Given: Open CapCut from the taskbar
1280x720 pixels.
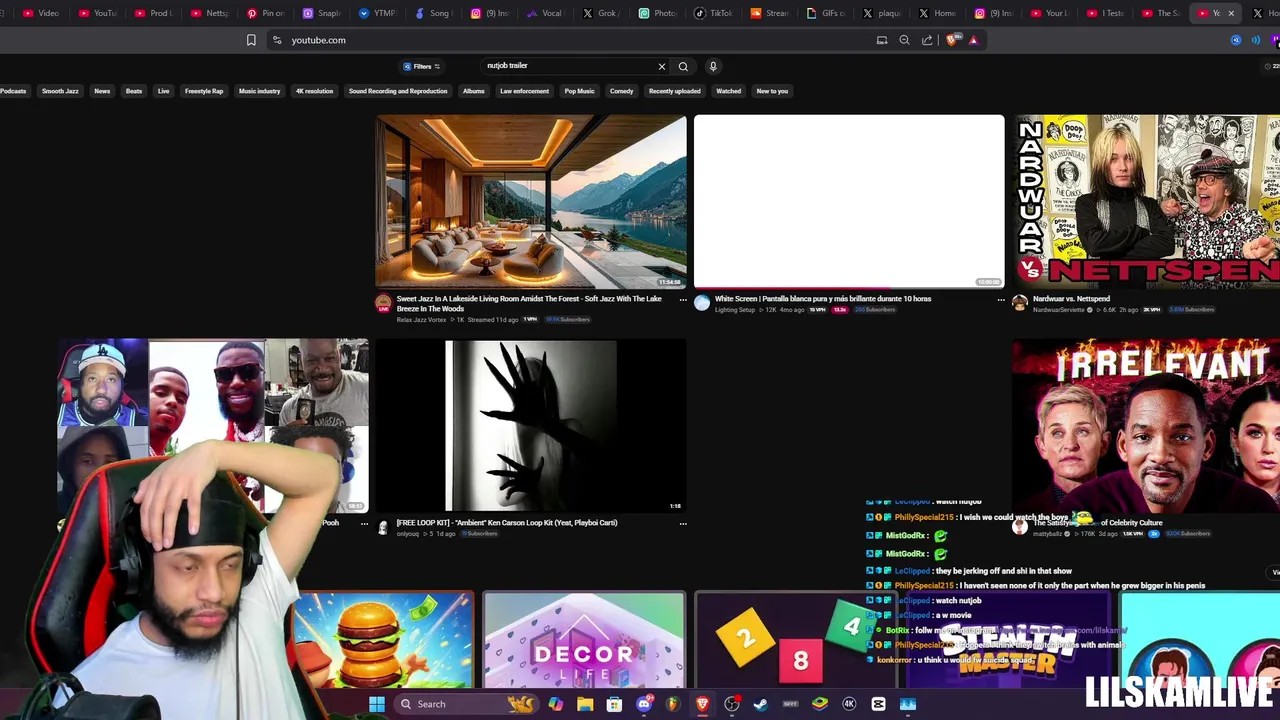Looking at the screenshot, I should click(x=878, y=704).
